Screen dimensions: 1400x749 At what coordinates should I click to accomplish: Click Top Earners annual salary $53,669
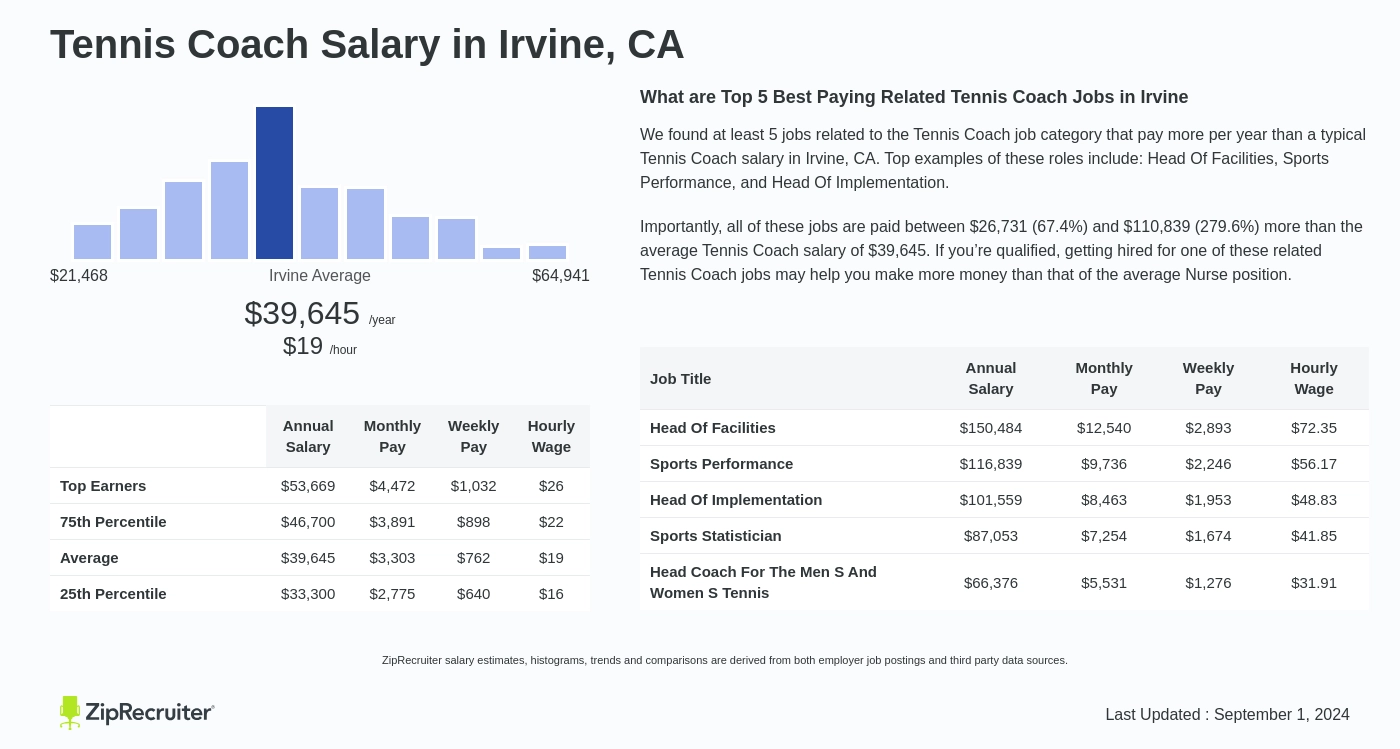308,486
